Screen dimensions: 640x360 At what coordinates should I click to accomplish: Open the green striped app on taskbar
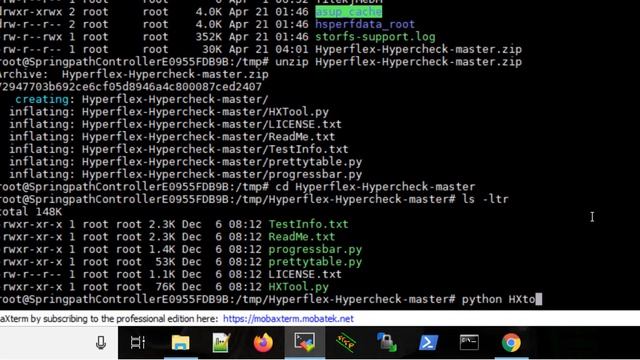pyautogui.click(x=345, y=342)
